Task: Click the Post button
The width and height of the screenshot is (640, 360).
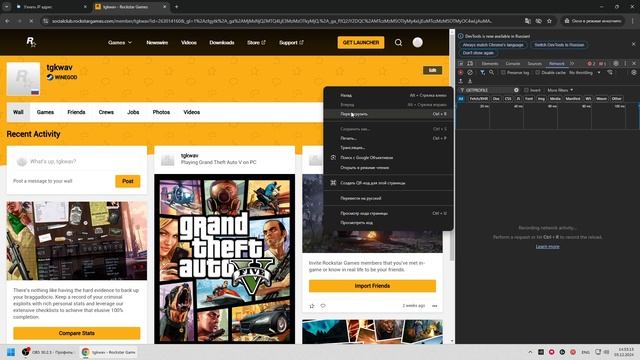Action: (x=128, y=181)
